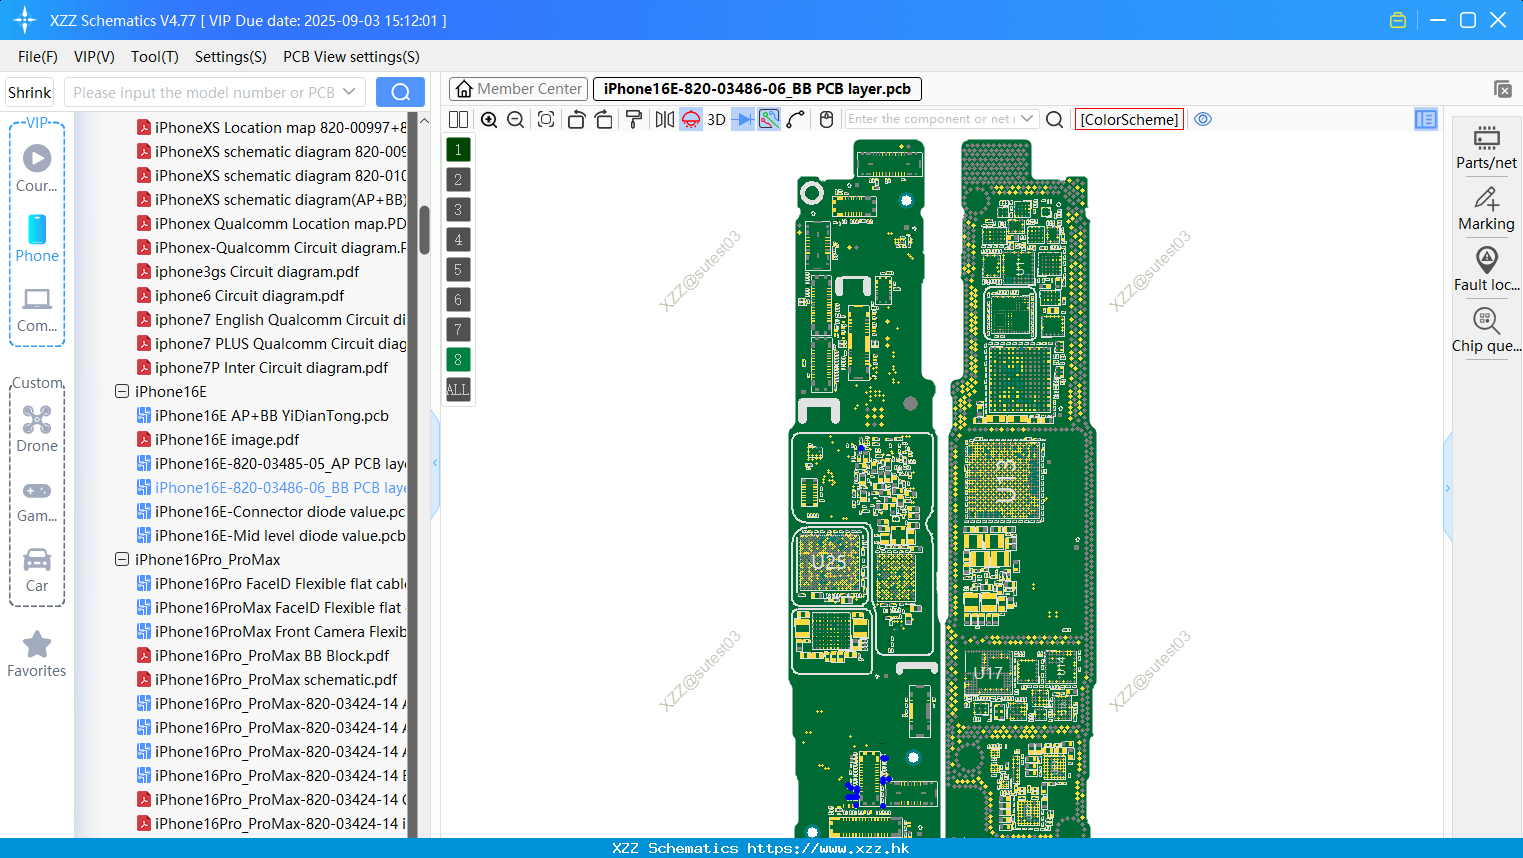Image resolution: width=1523 pixels, height=858 pixels.
Task: Show ALL PCB layers
Action: click(x=458, y=390)
